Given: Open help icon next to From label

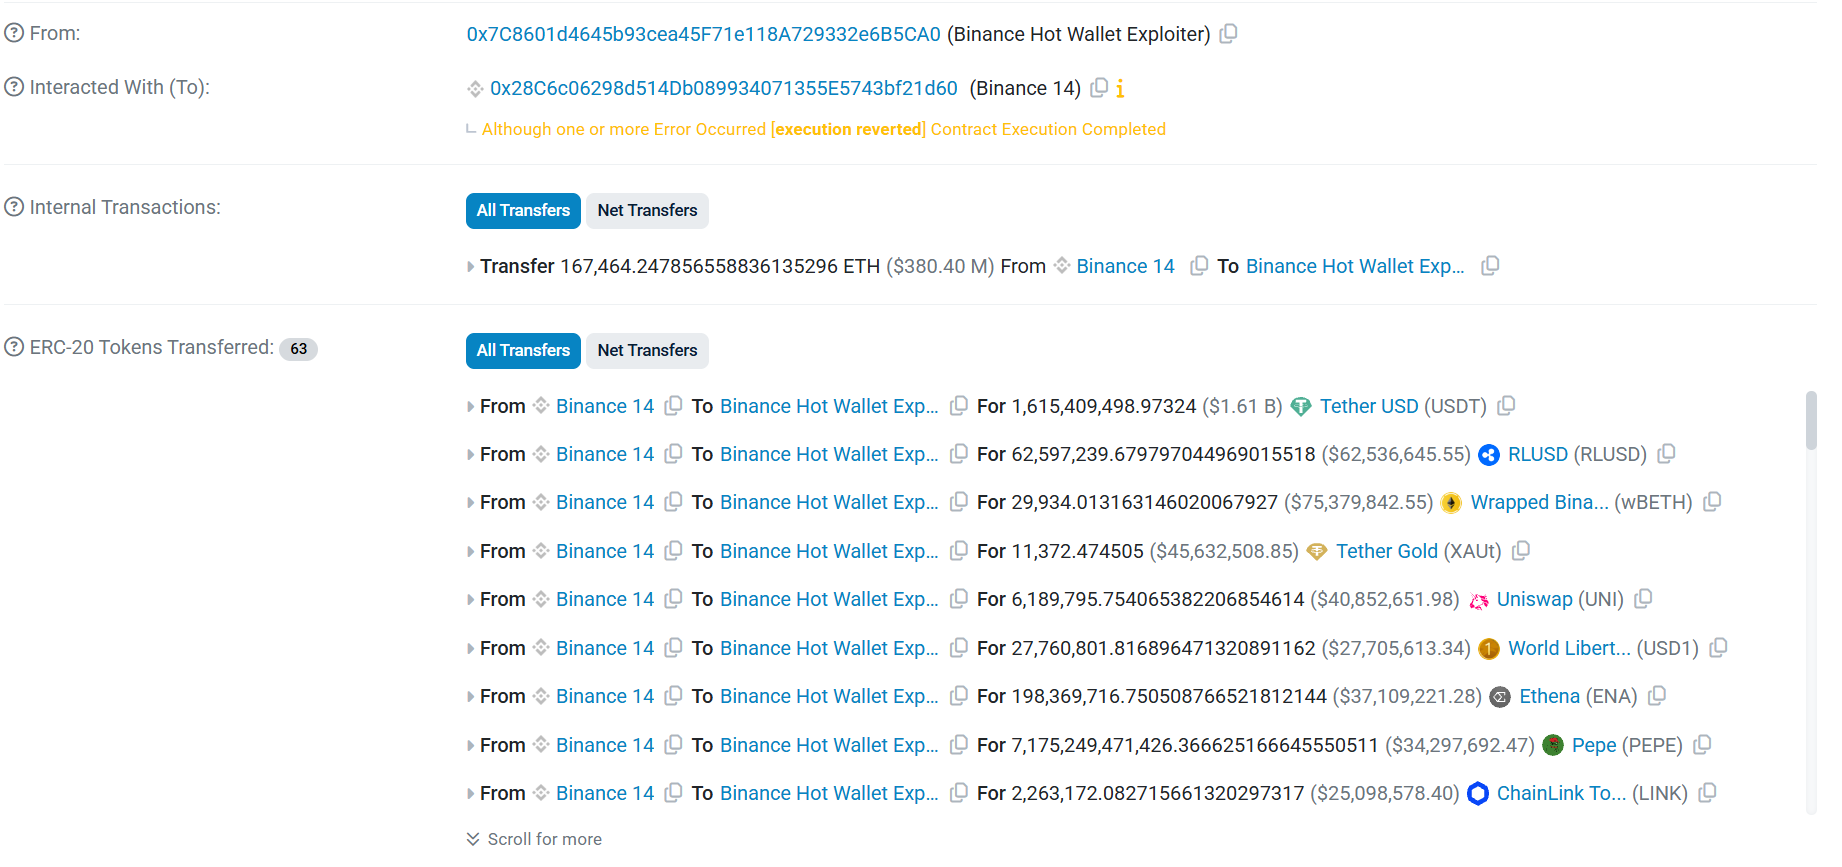Looking at the screenshot, I should tap(14, 33).
